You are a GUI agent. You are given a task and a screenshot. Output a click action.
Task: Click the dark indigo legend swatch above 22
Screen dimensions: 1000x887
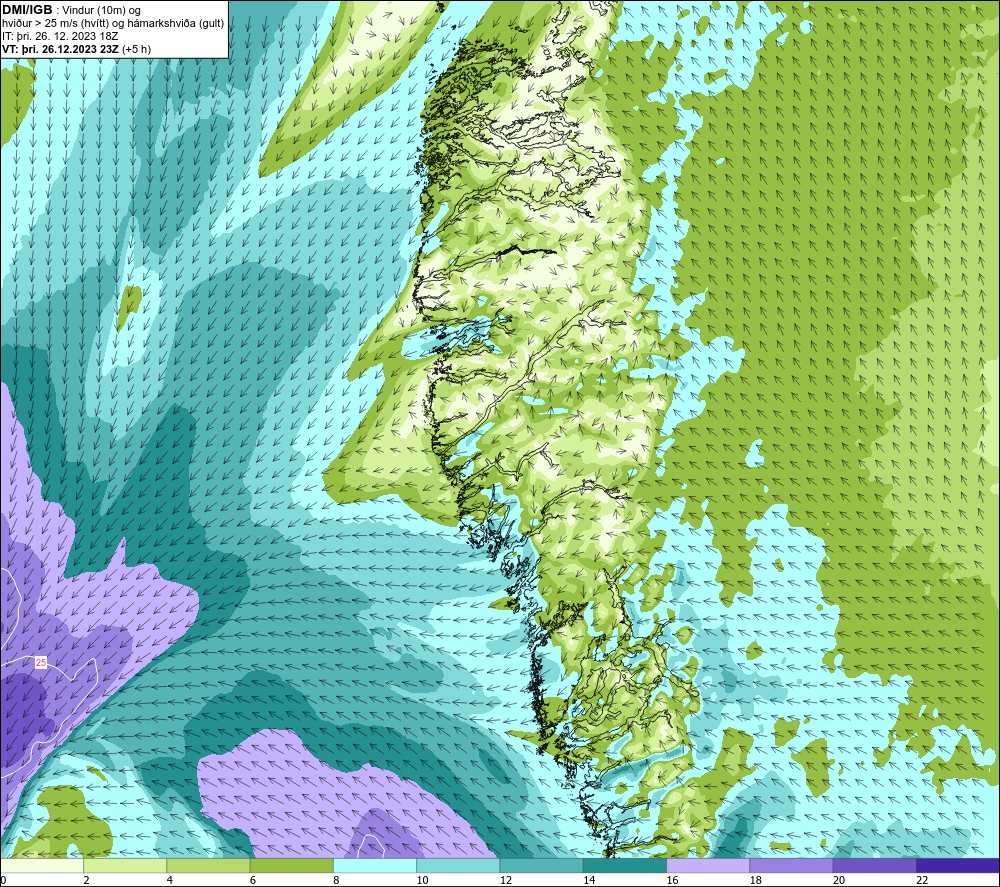[x=958, y=865]
